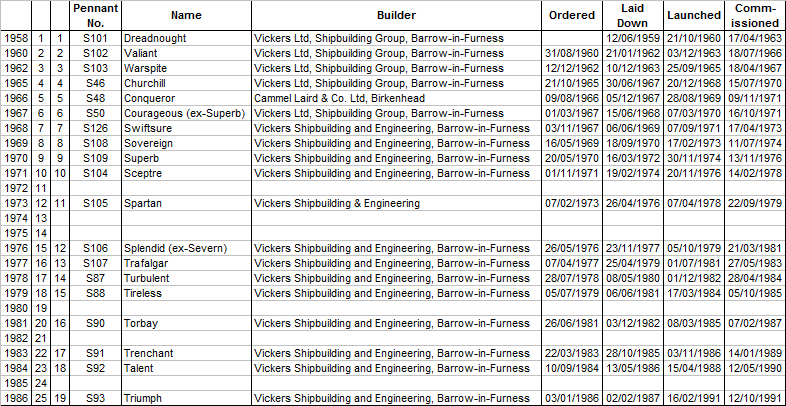Viewport: 786px width, 406px height.
Task: Click the Swiftsure name cell
Action: point(186,128)
